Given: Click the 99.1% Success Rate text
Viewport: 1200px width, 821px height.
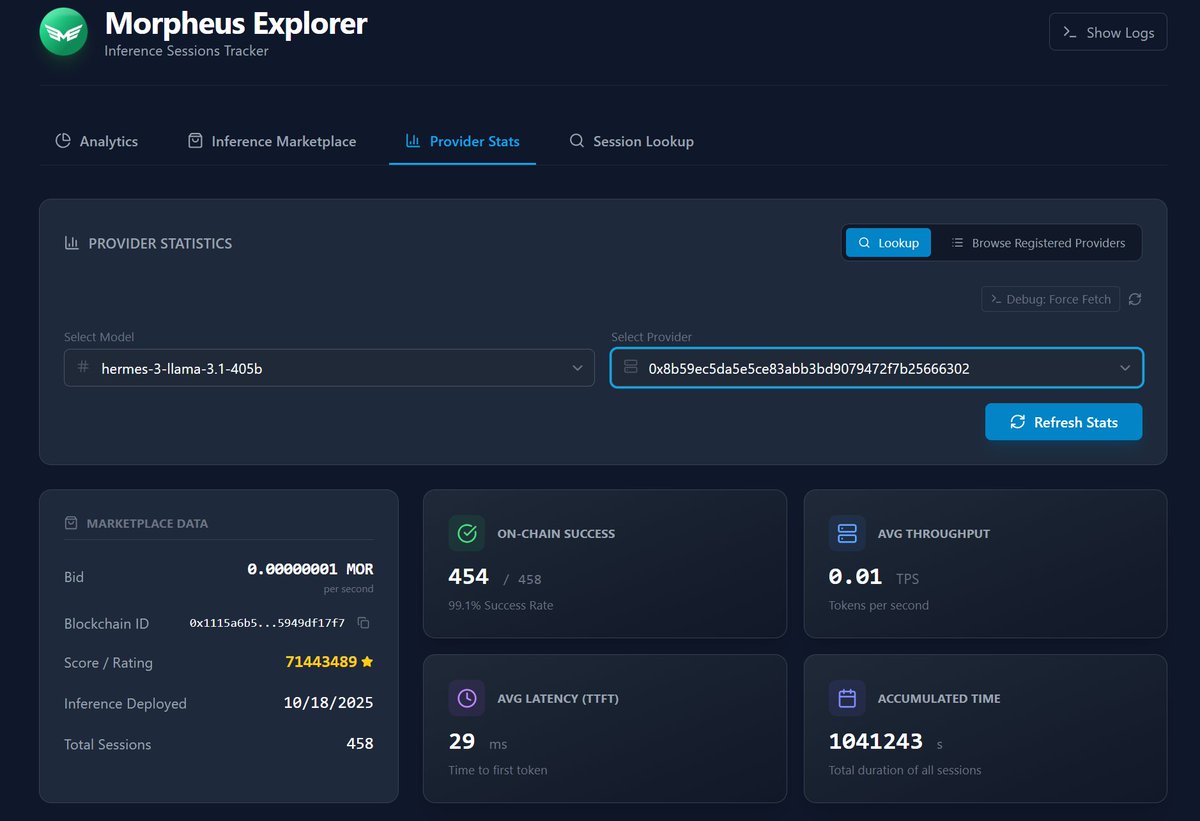Looking at the screenshot, I should pyautogui.click(x=501, y=605).
